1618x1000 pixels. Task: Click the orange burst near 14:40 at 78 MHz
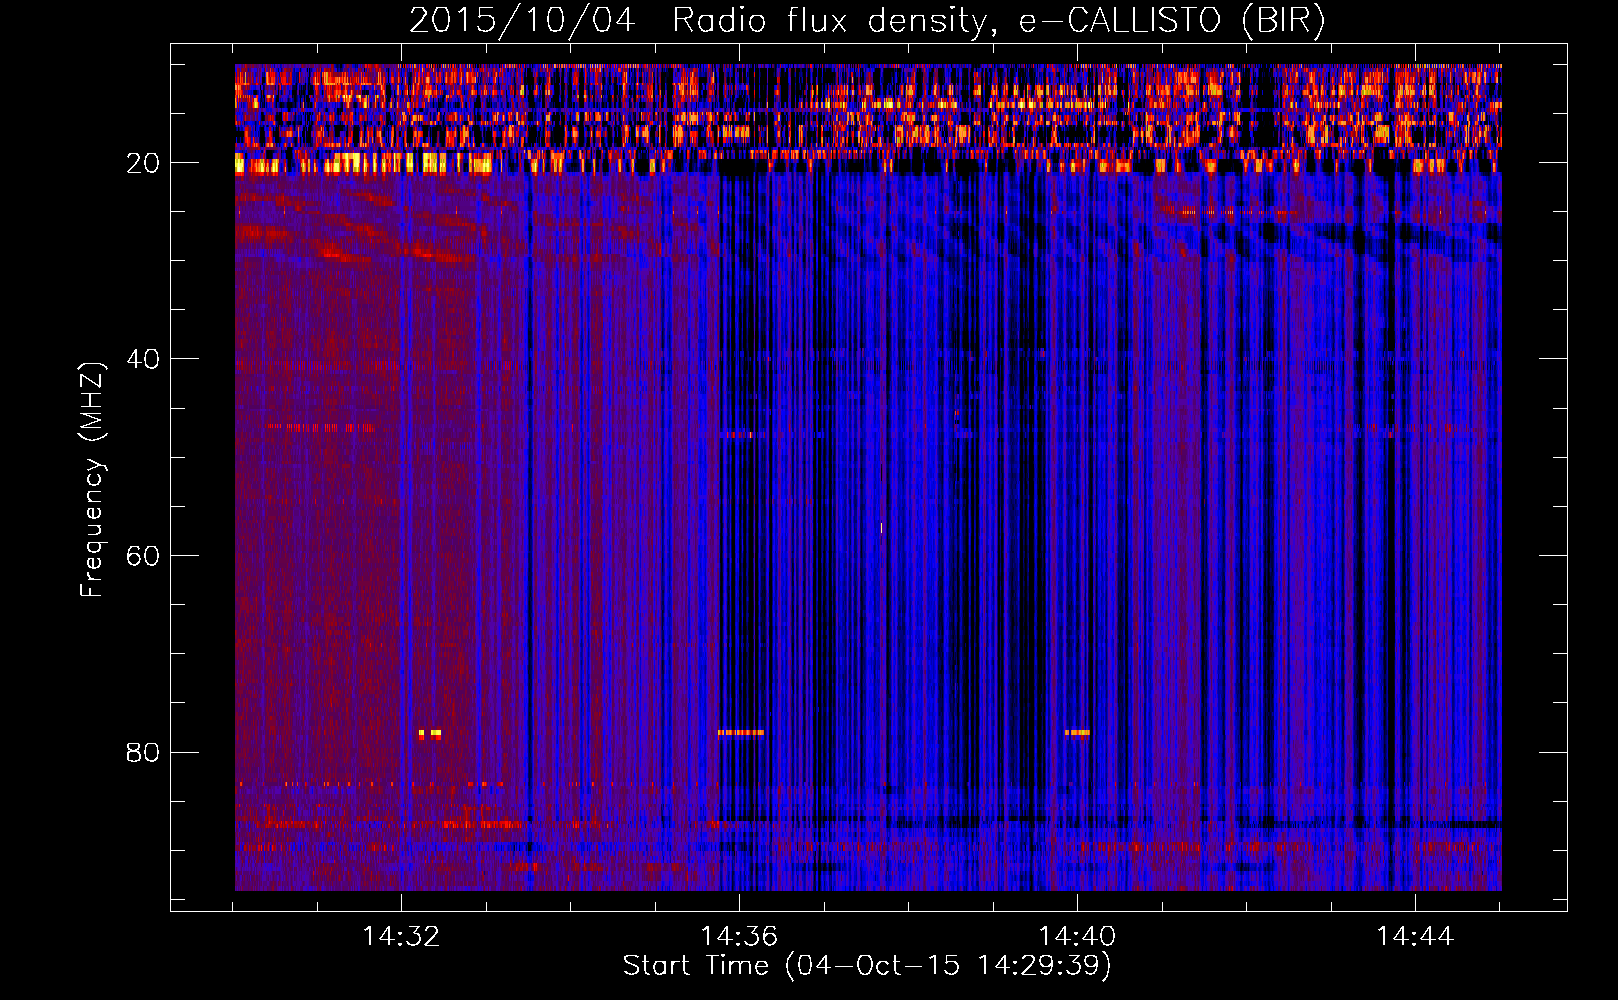click(1077, 733)
